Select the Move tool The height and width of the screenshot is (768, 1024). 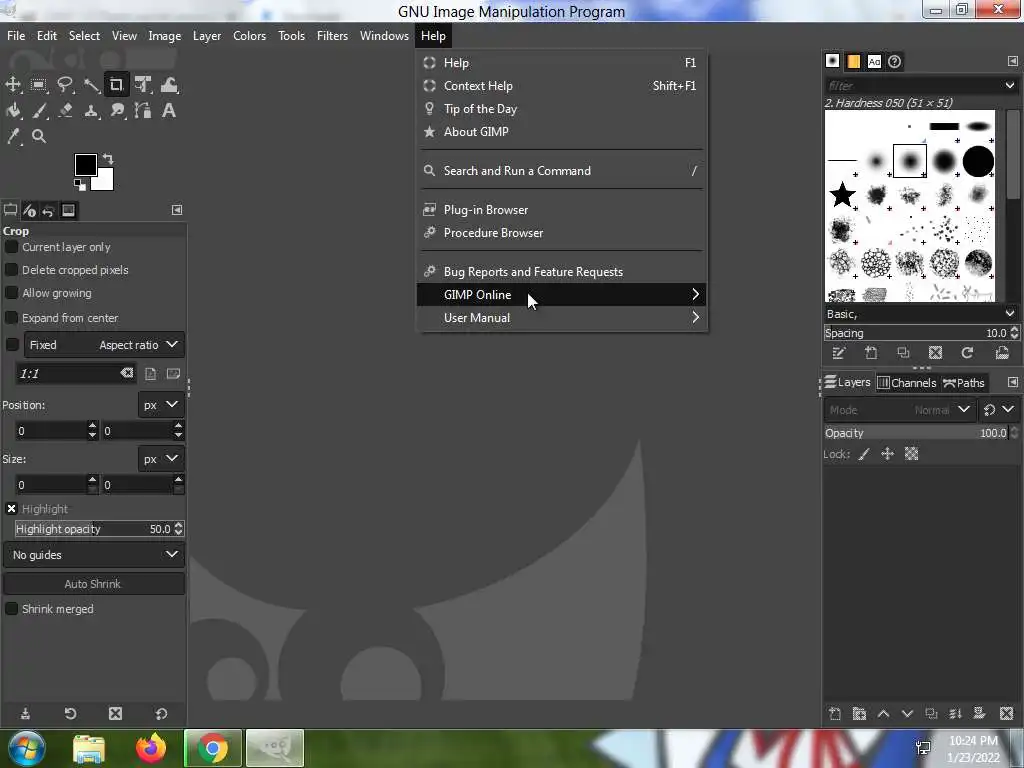click(x=13, y=85)
